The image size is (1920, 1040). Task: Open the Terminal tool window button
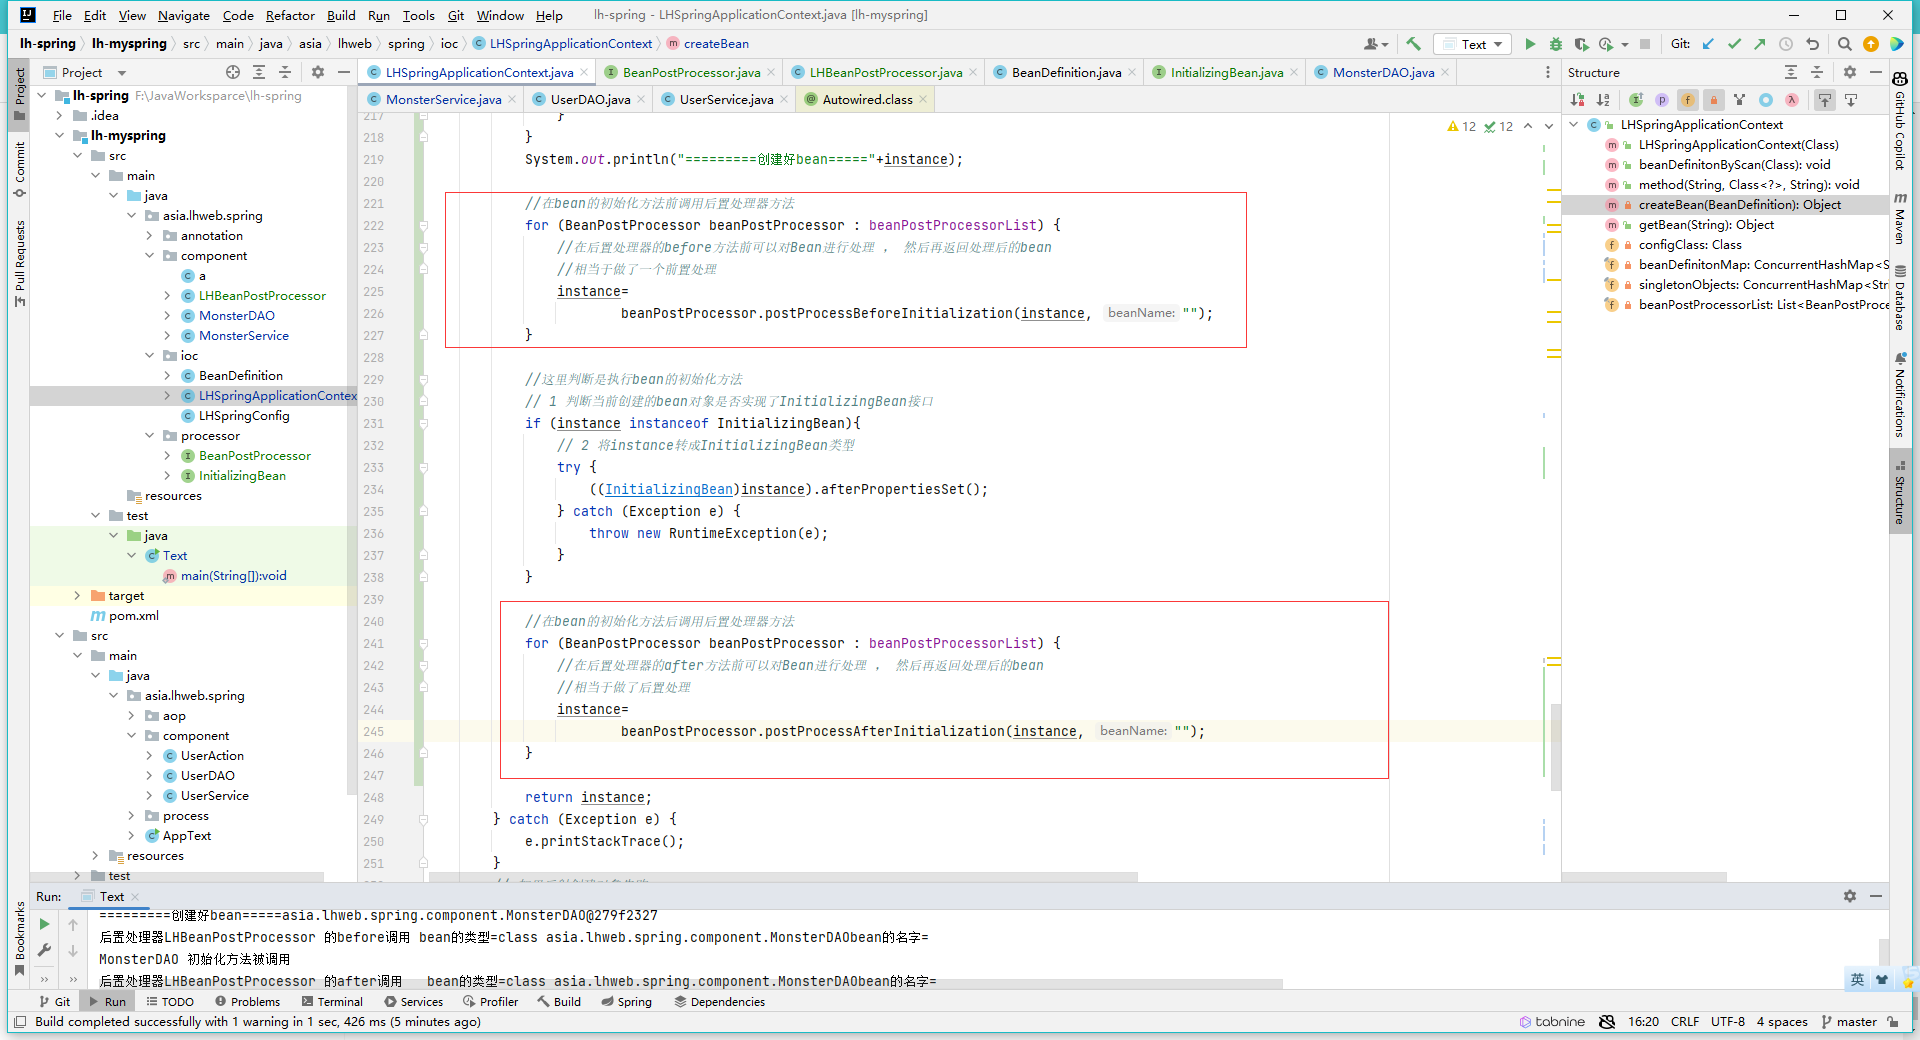click(x=333, y=1002)
